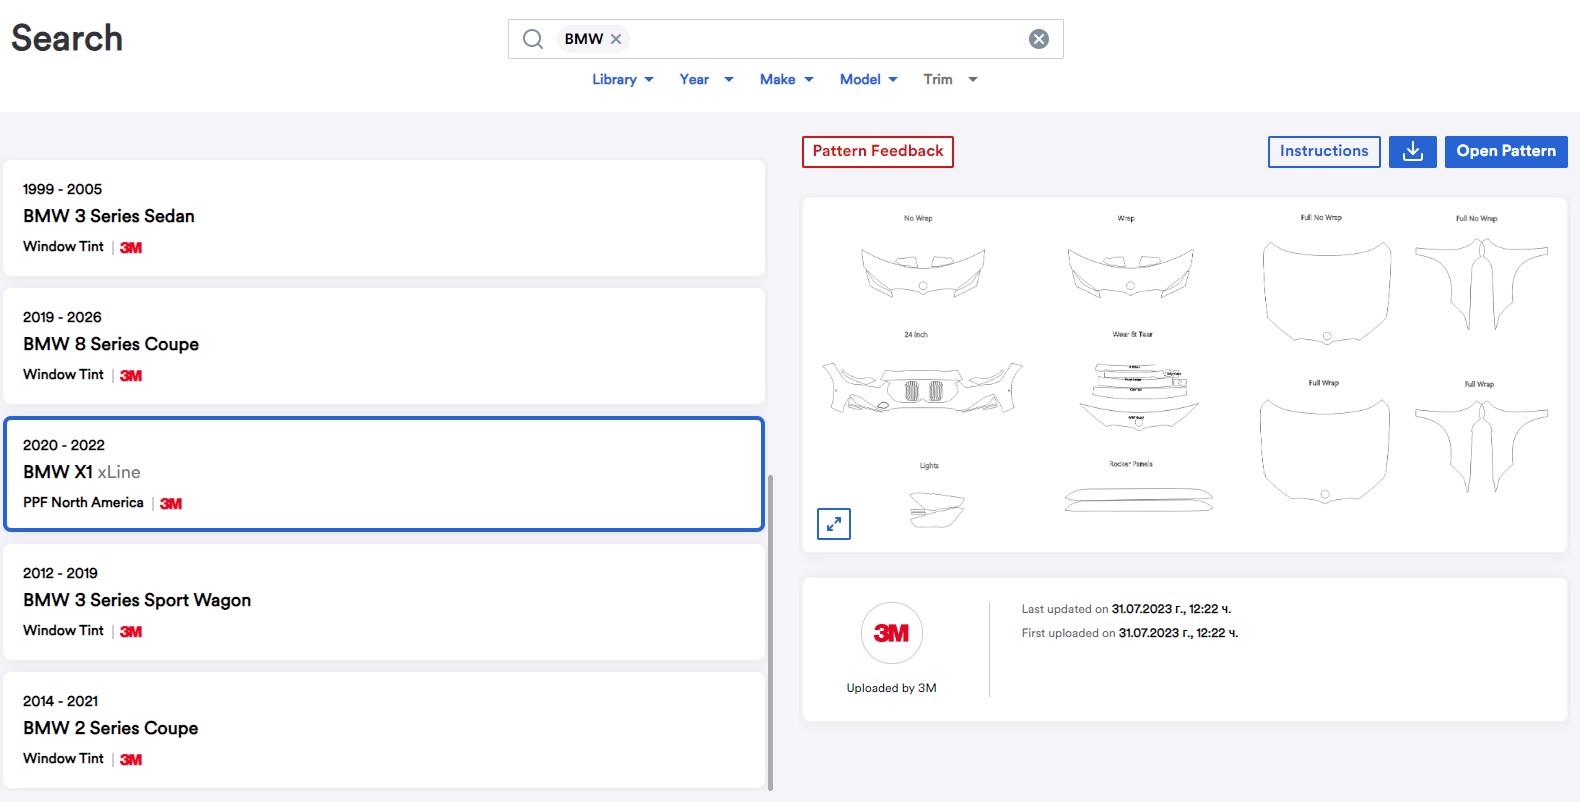This screenshot has height=802, width=1580.
Task: Open the Year filter dropdown
Action: [706, 80]
